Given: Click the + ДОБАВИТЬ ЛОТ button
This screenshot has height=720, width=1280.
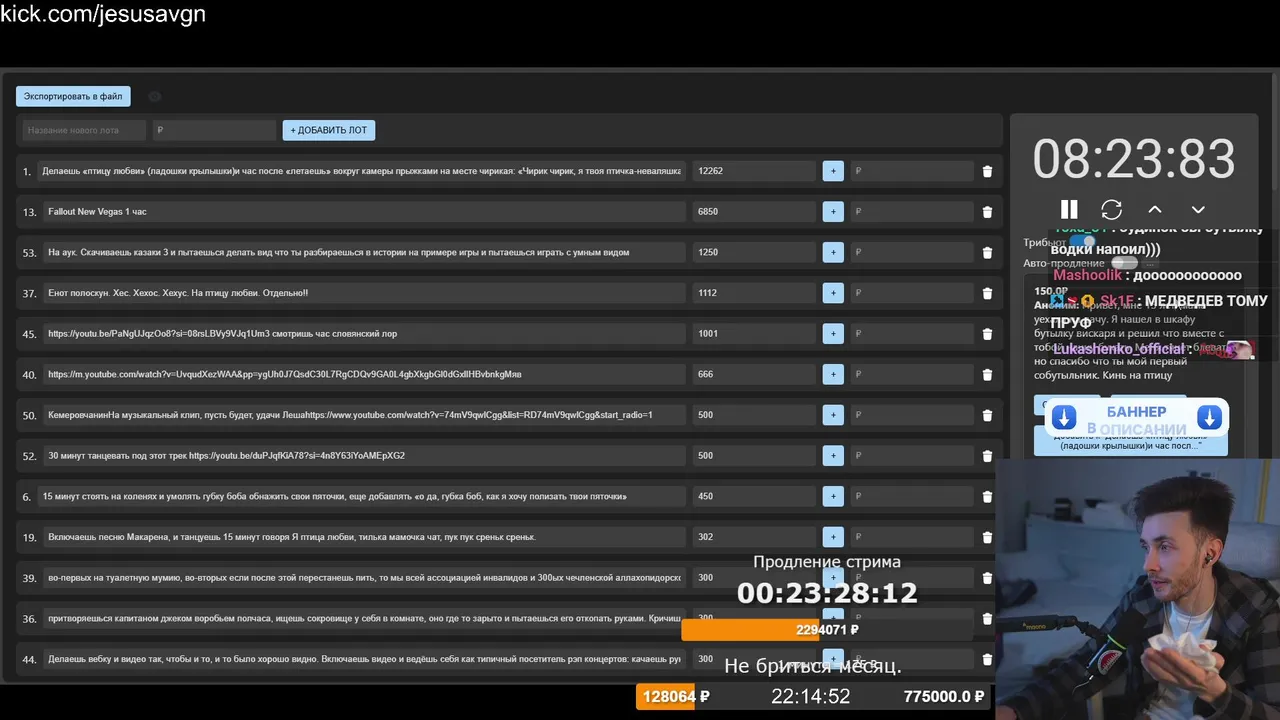Looking at the screenshot, I should [x=329, y=130].
